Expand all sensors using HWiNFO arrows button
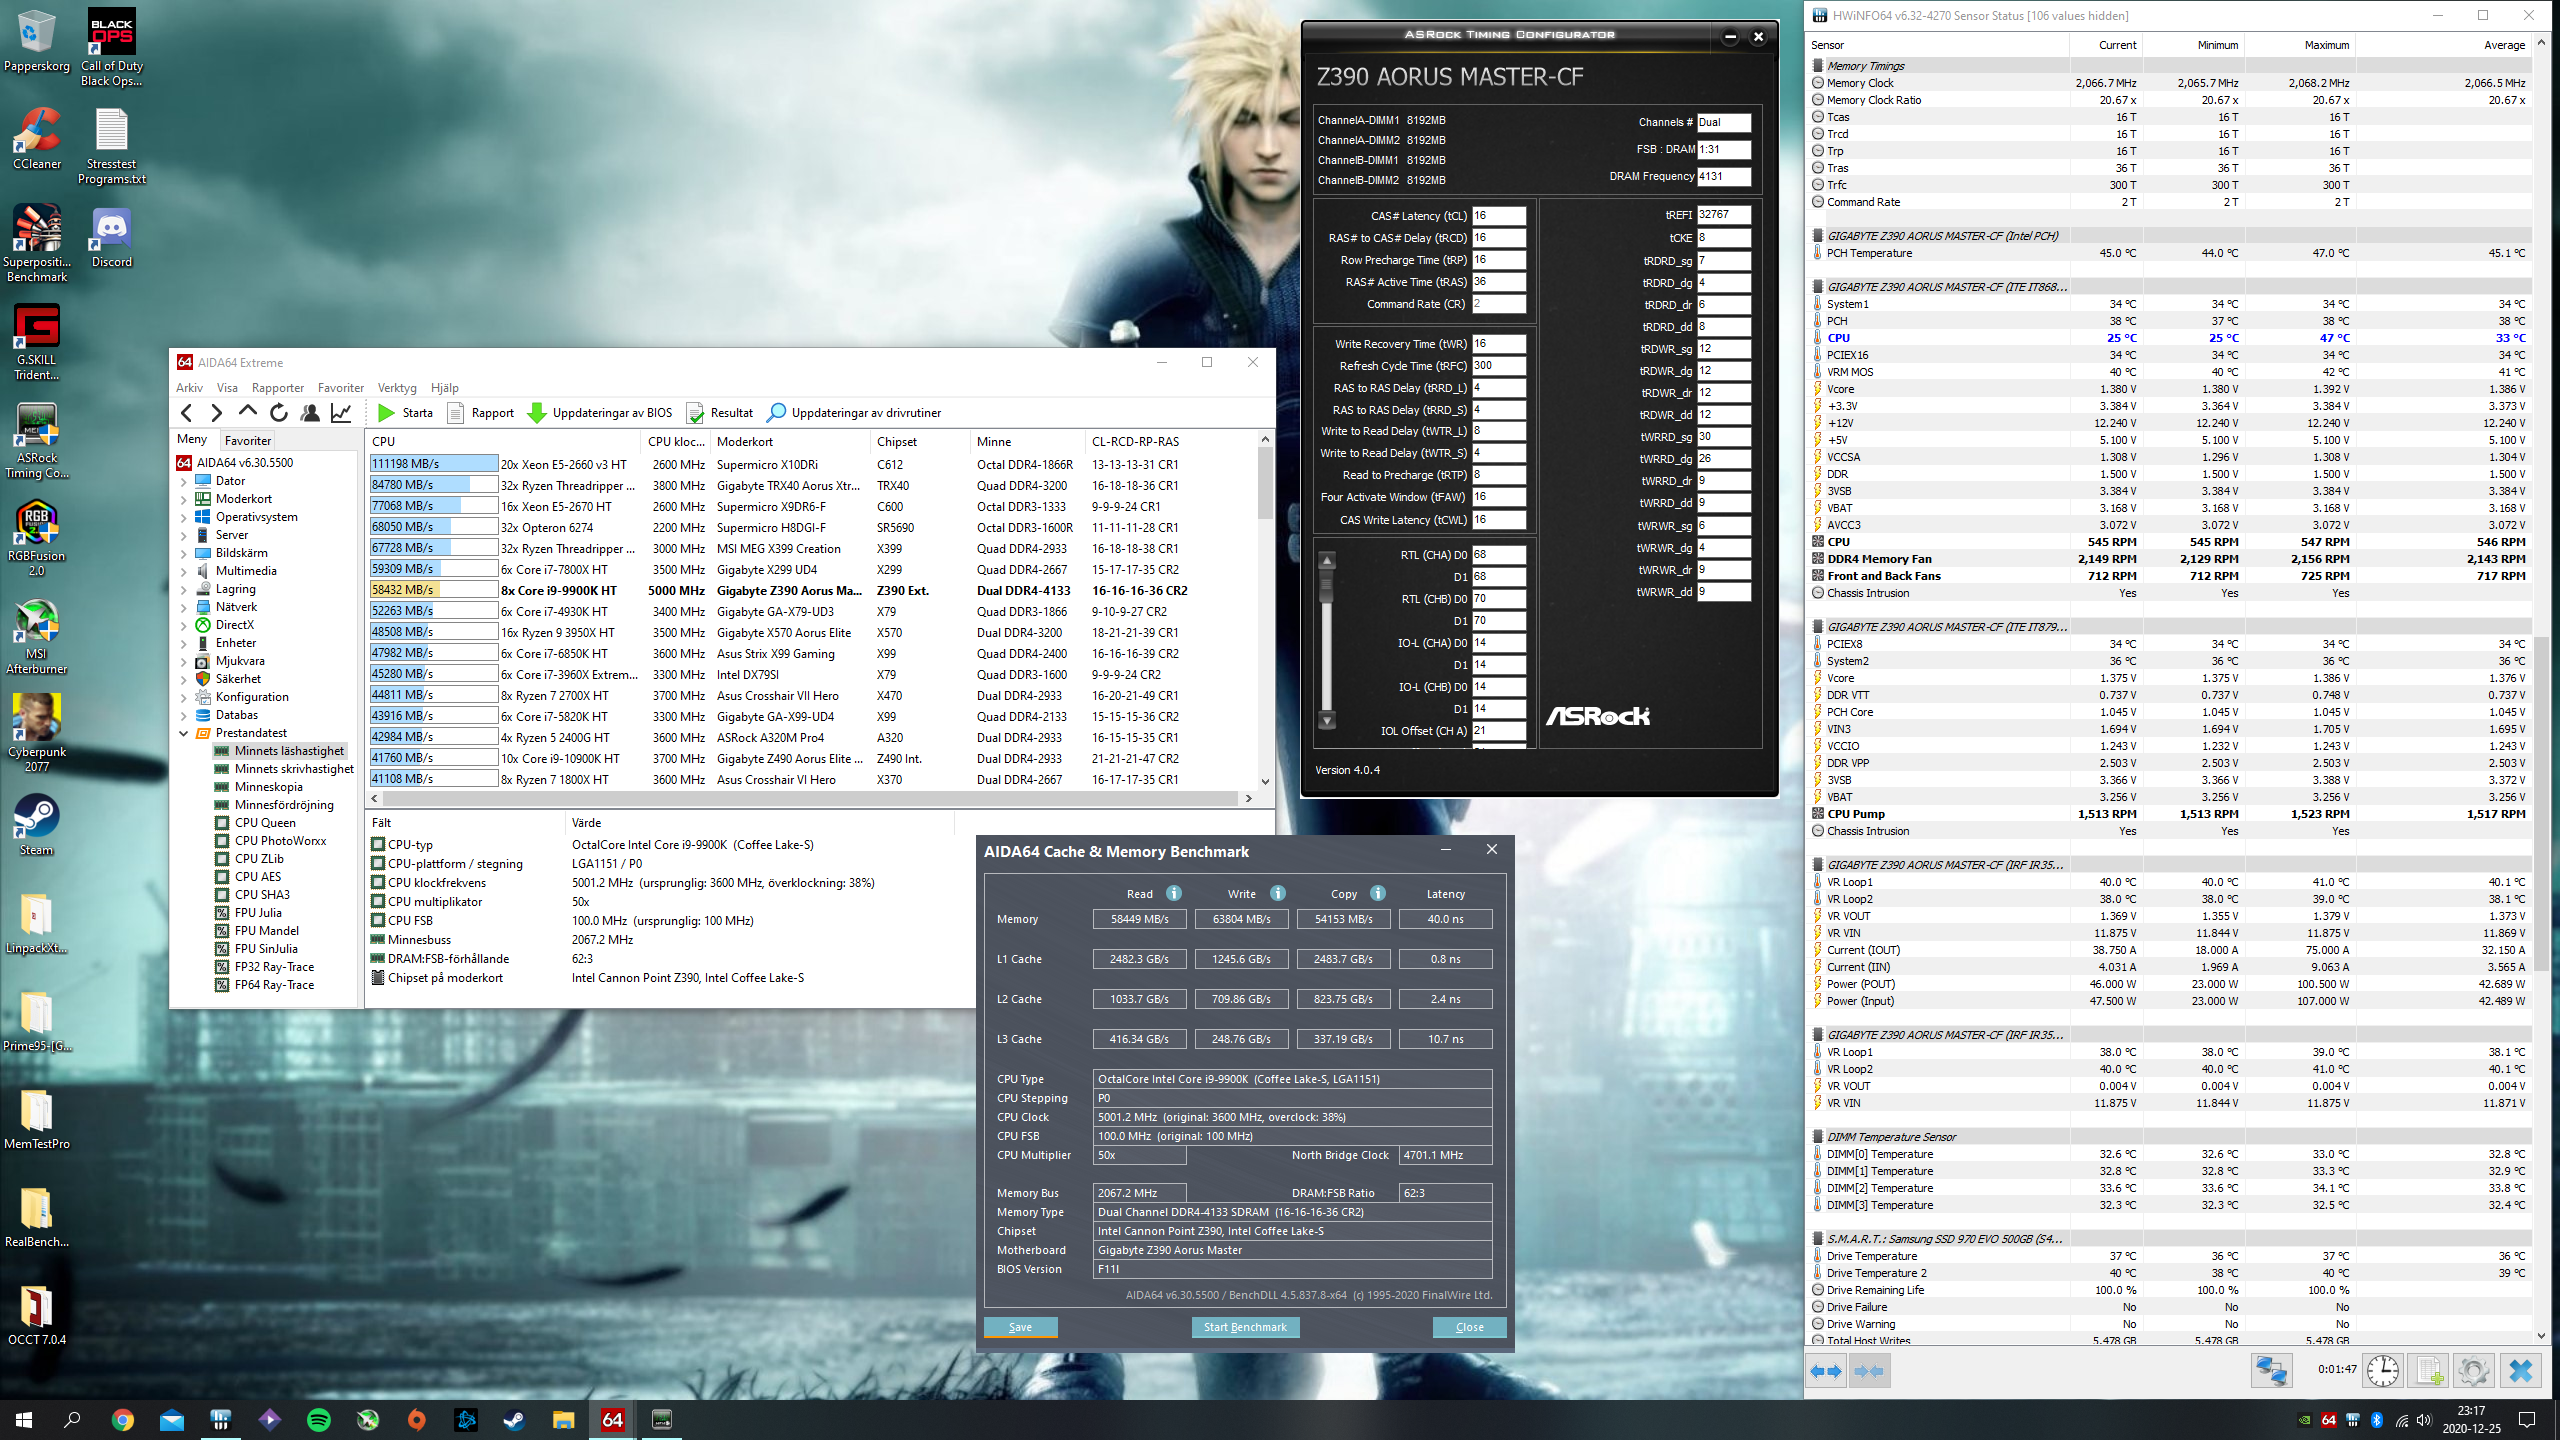This screenshot has height=1440, width=2560. (x=1826, y=1371)
